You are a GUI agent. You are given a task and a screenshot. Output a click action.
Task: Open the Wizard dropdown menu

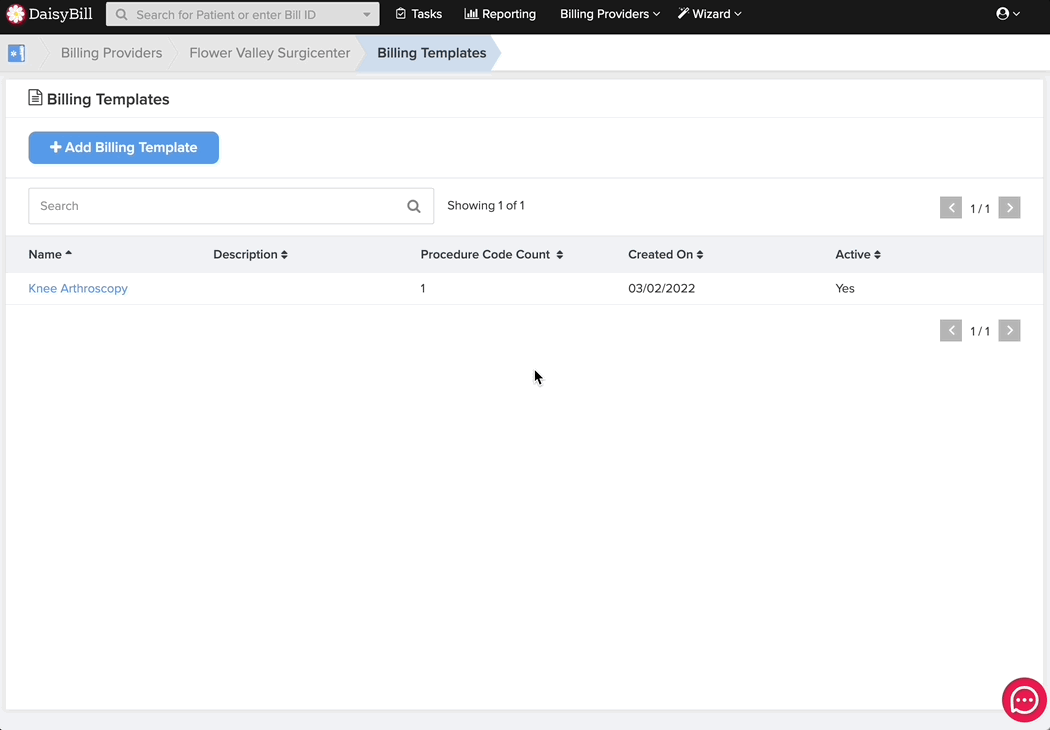pos(709,14)
